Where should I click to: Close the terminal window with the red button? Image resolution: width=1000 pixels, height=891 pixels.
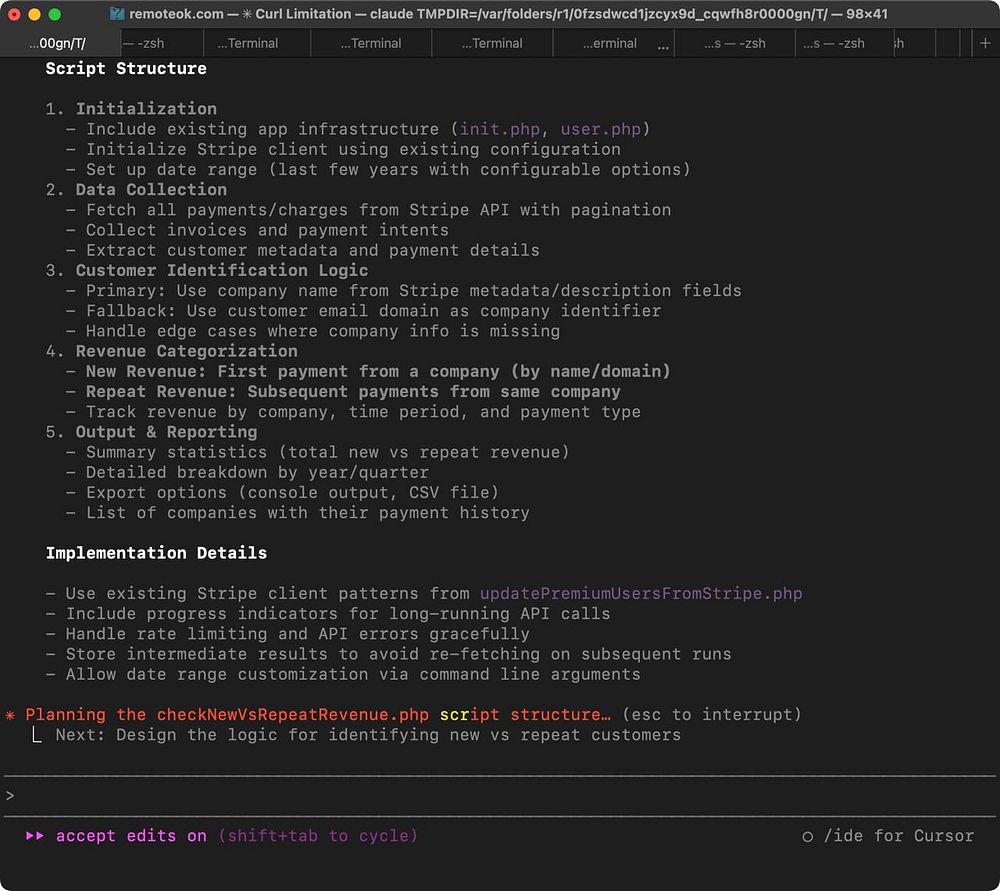pyautogui.click(x=14, y=14)
